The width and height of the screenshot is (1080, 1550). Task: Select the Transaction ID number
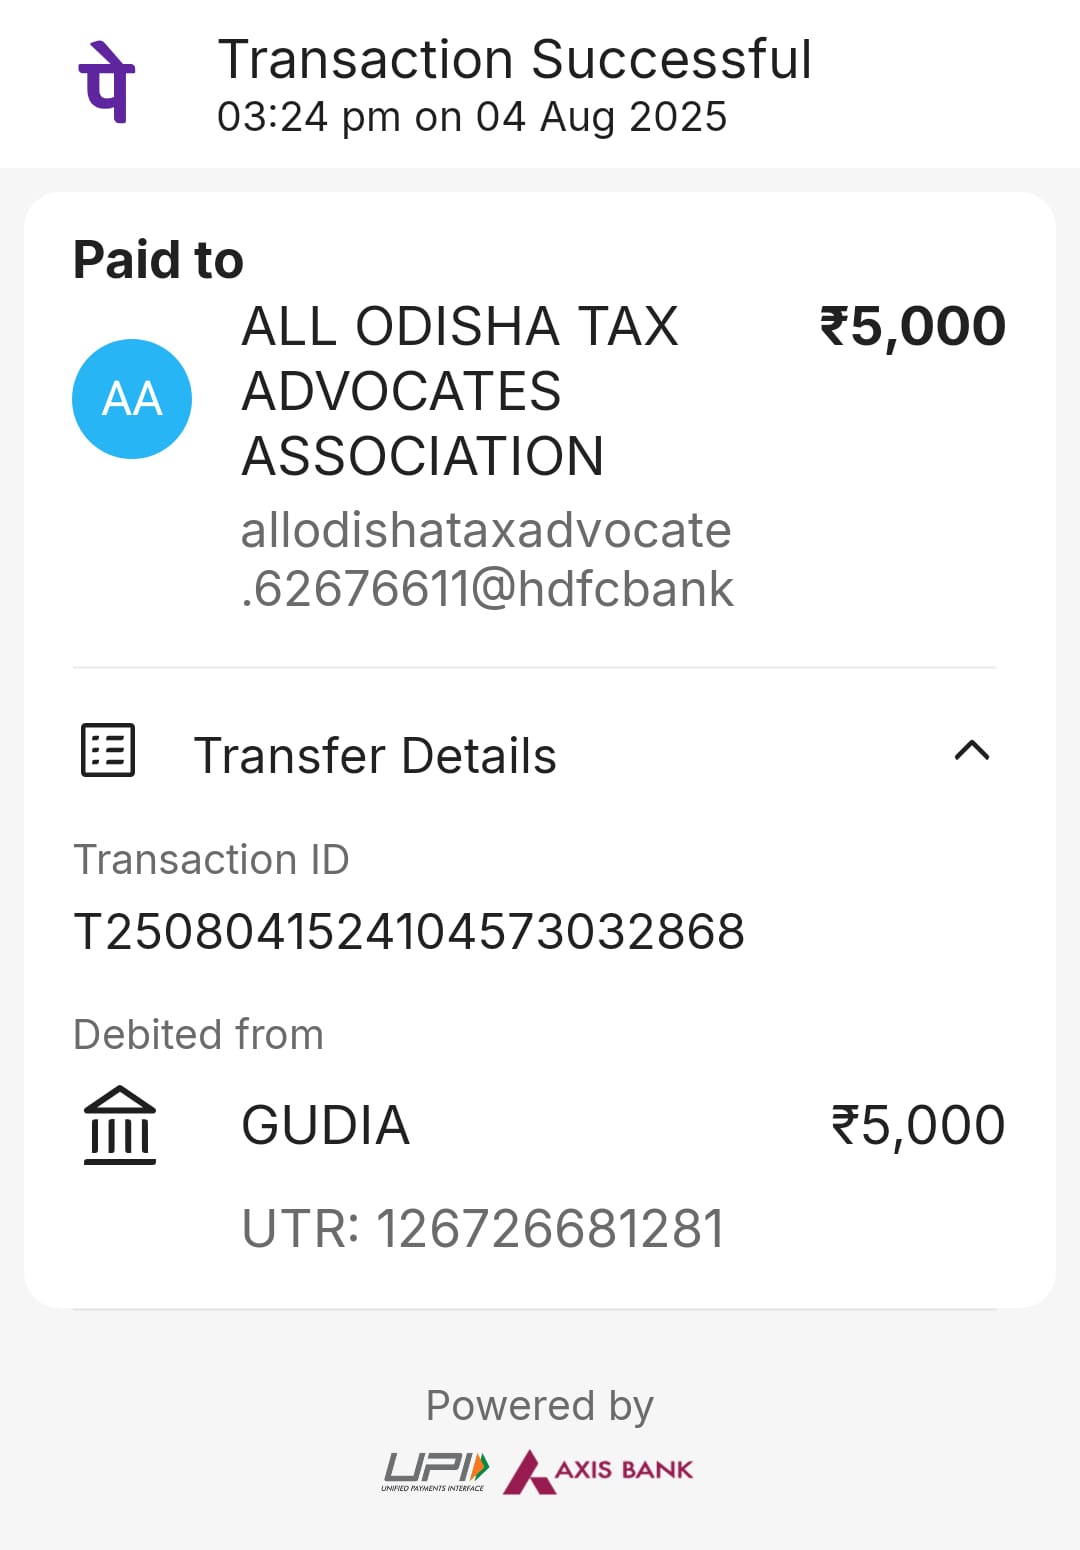click(409, 932)
